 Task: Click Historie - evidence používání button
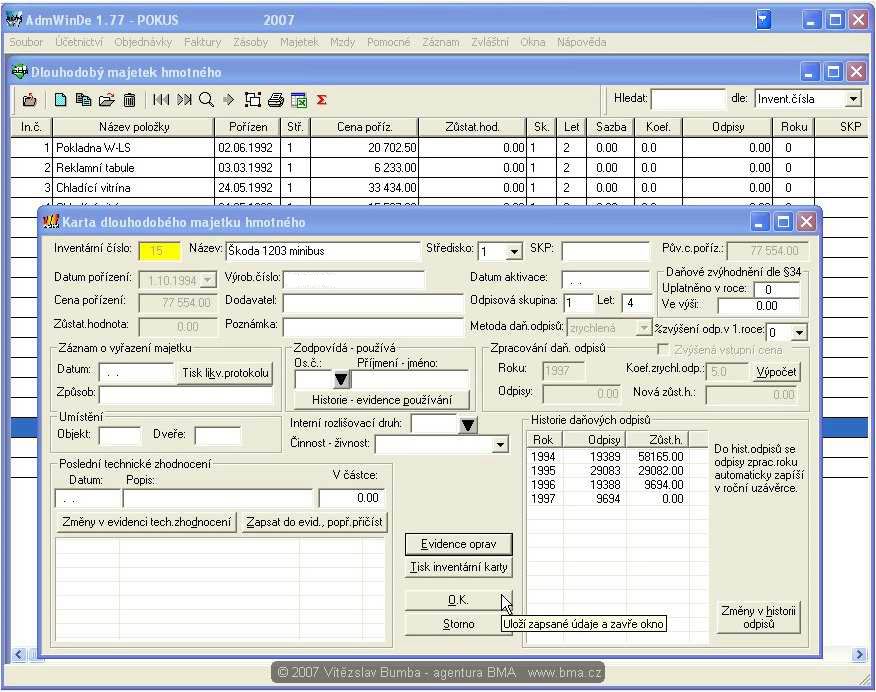tap(382, 400)
